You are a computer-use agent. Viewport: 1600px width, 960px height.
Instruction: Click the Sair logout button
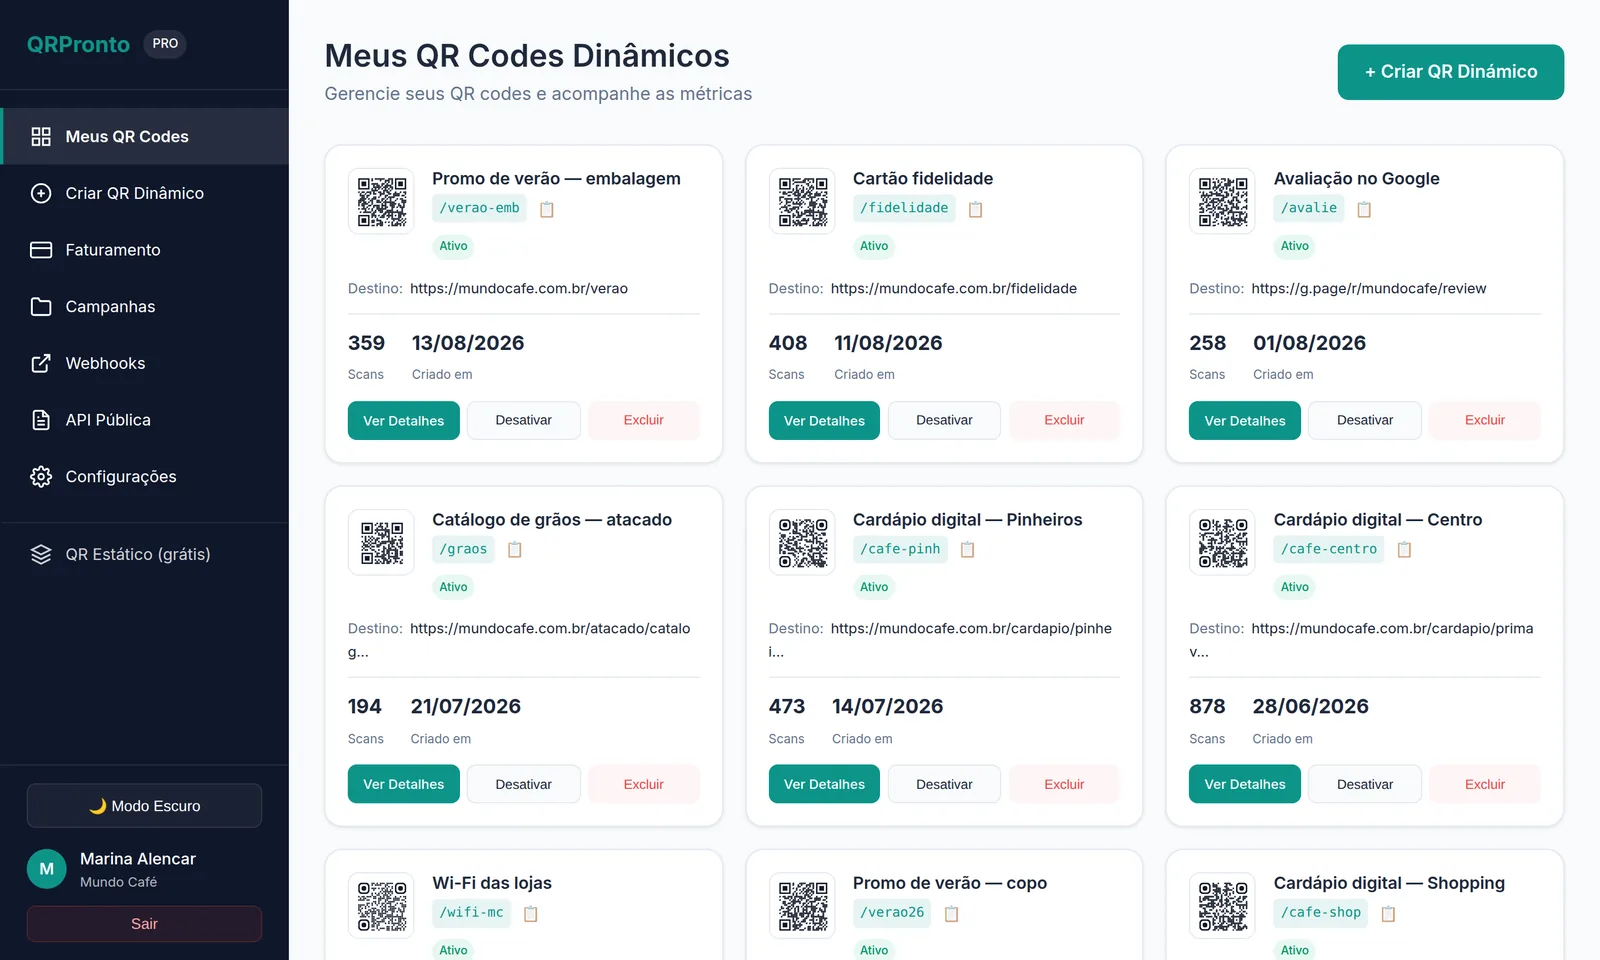144,924
